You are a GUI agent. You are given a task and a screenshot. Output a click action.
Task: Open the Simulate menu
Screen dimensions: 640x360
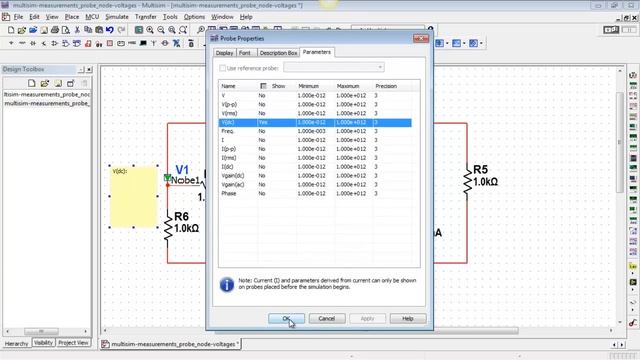(x=117, y=17)
